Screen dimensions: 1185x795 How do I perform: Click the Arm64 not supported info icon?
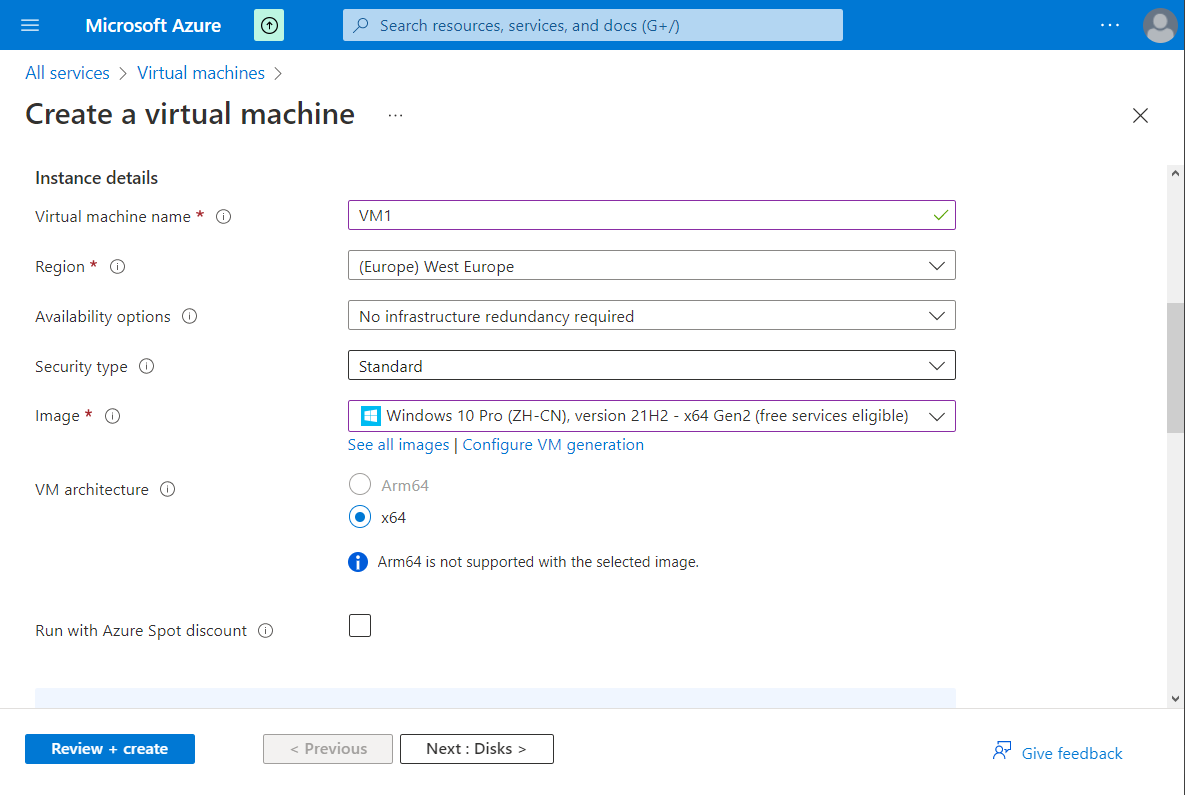pyautogui.click(x=358, y=562)
